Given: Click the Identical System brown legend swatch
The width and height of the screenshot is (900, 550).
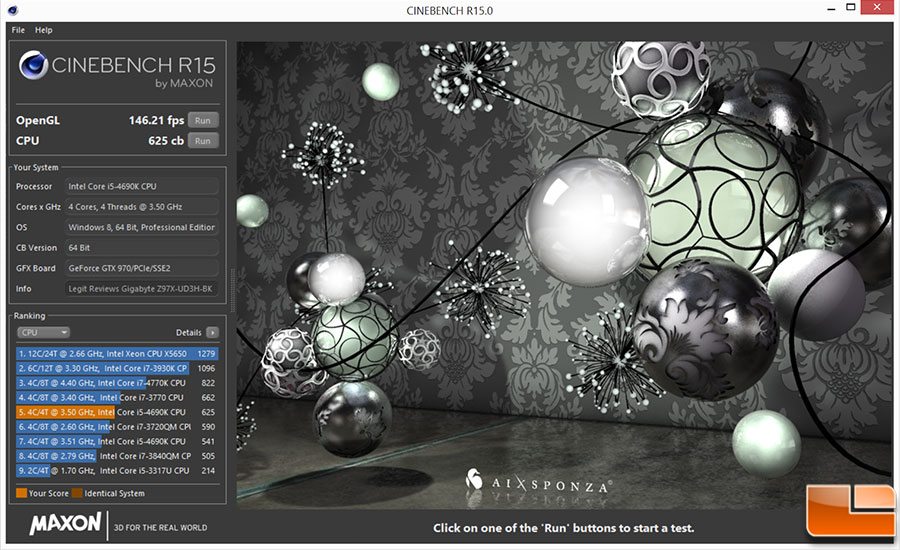Looking at the screenshot, I should click(77, 493).
